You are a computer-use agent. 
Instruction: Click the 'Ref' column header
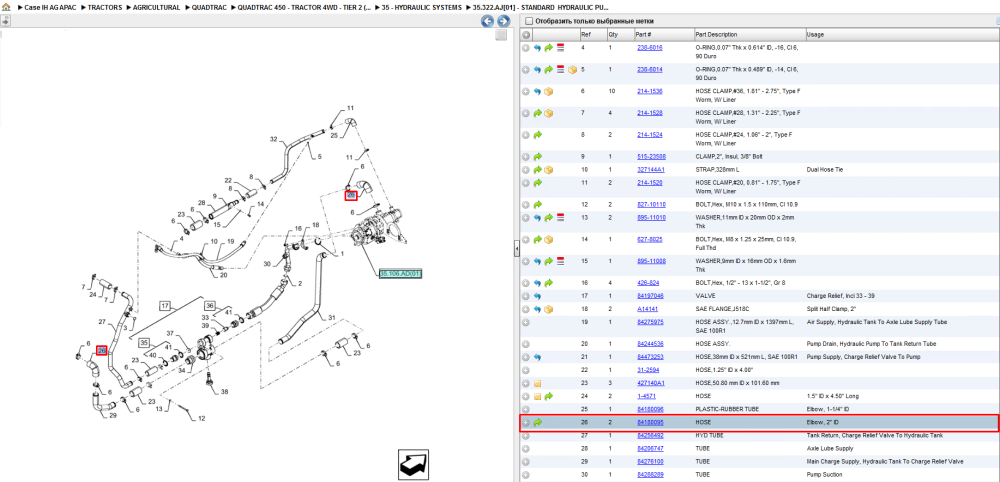coord(585,34)
